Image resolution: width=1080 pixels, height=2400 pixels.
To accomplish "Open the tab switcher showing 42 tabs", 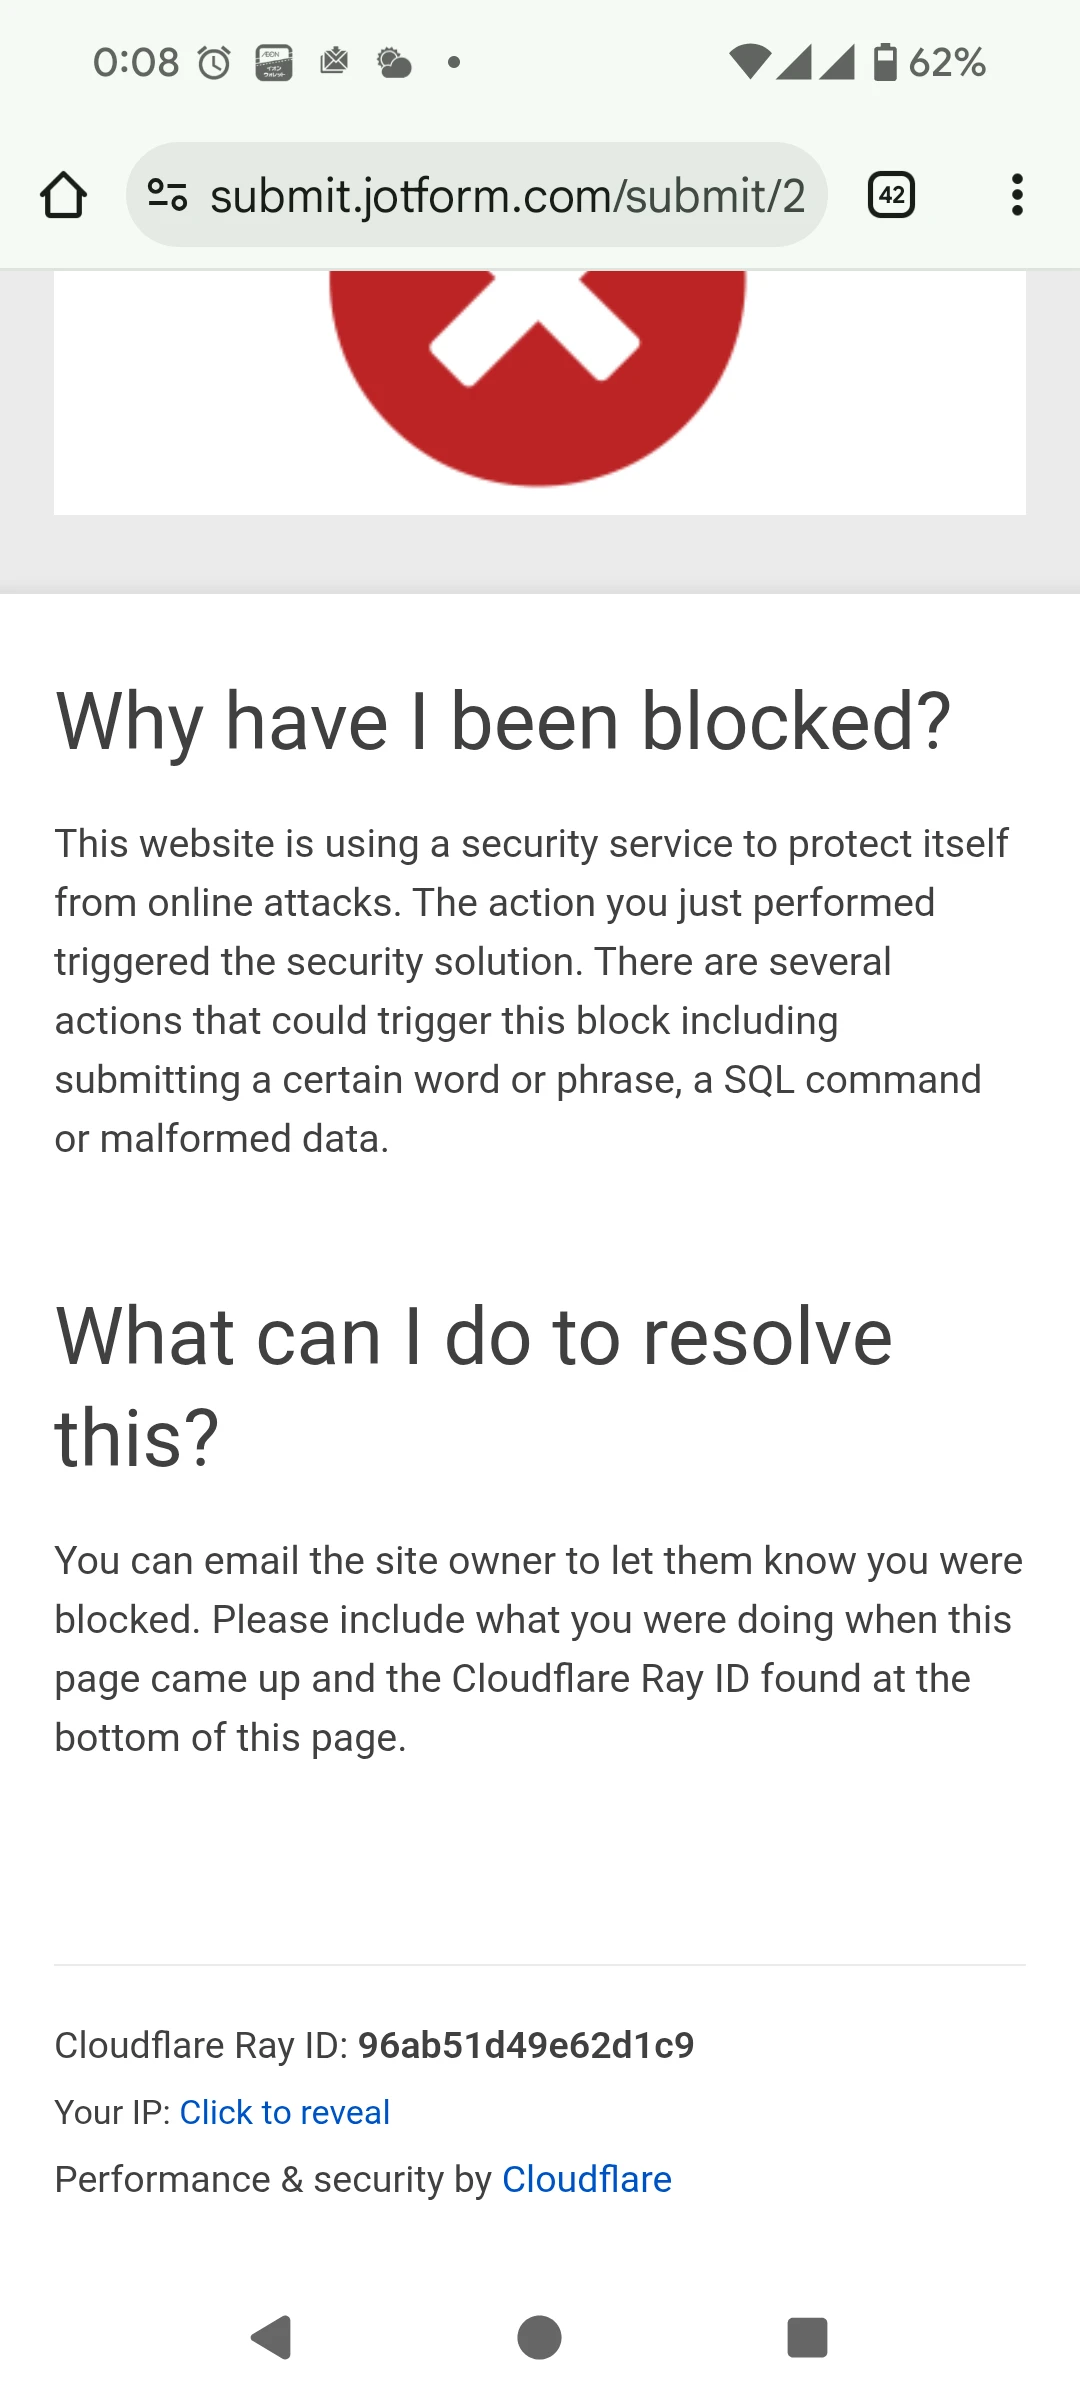I will (x=889, y=193).
